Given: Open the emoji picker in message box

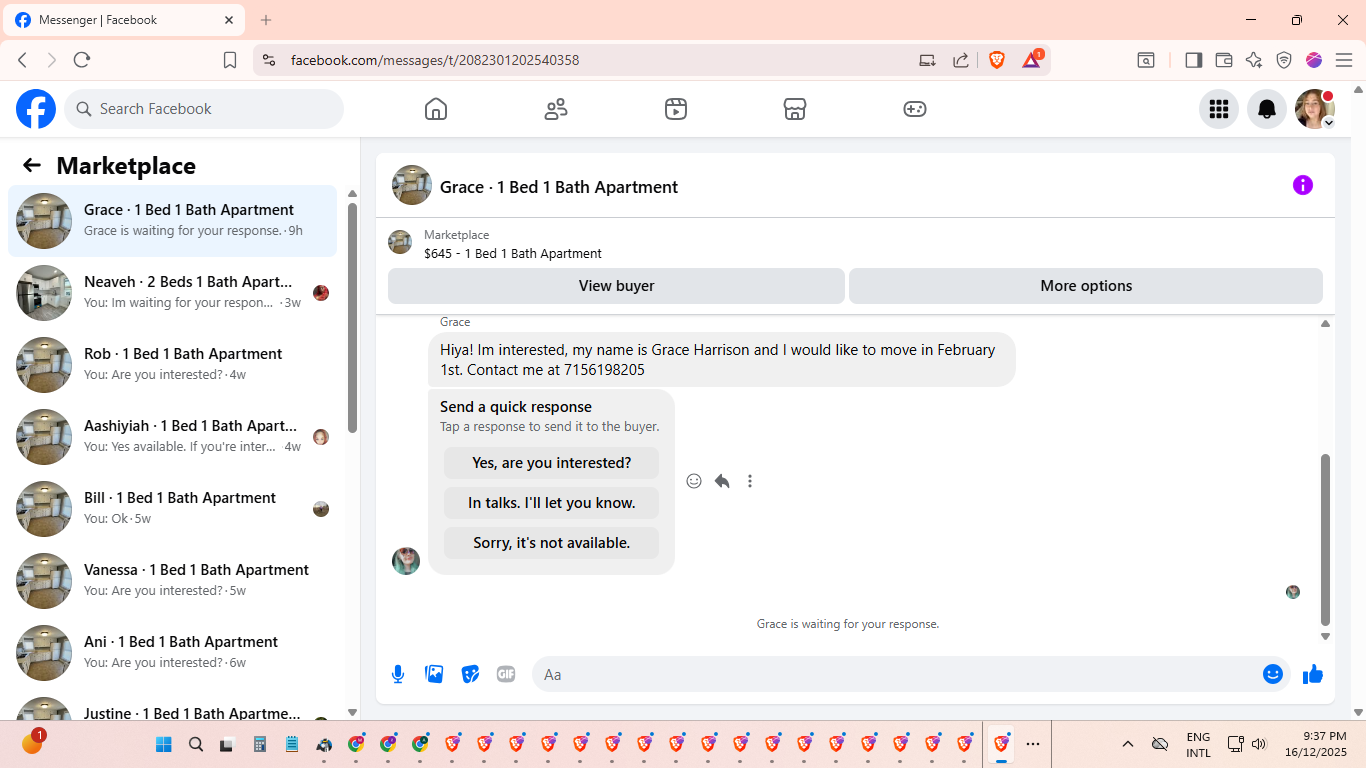Looking at the screenshot, I should [1273, 674].
